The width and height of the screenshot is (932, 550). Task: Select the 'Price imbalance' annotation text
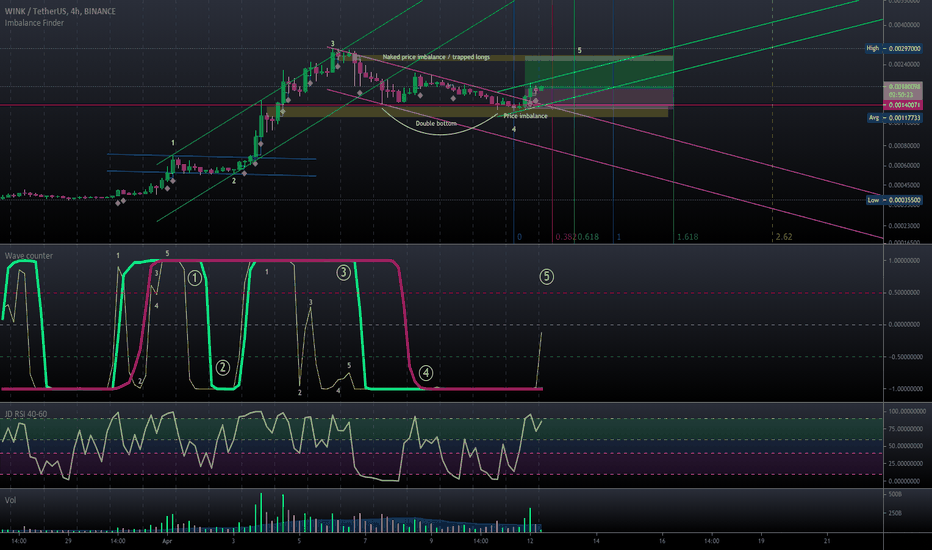click(x=525, y=116)
